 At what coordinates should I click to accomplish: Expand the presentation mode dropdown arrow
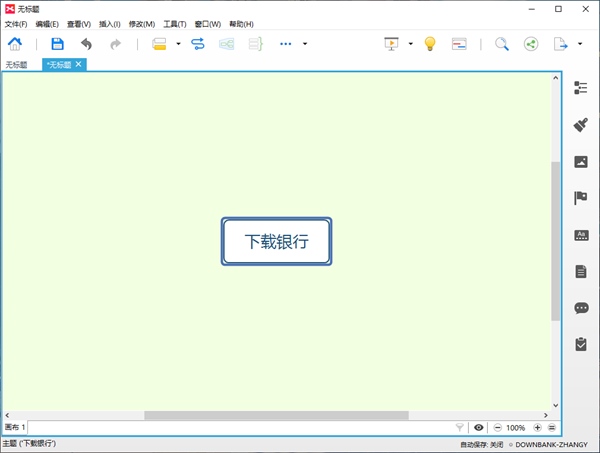click(x=410, y=44)
